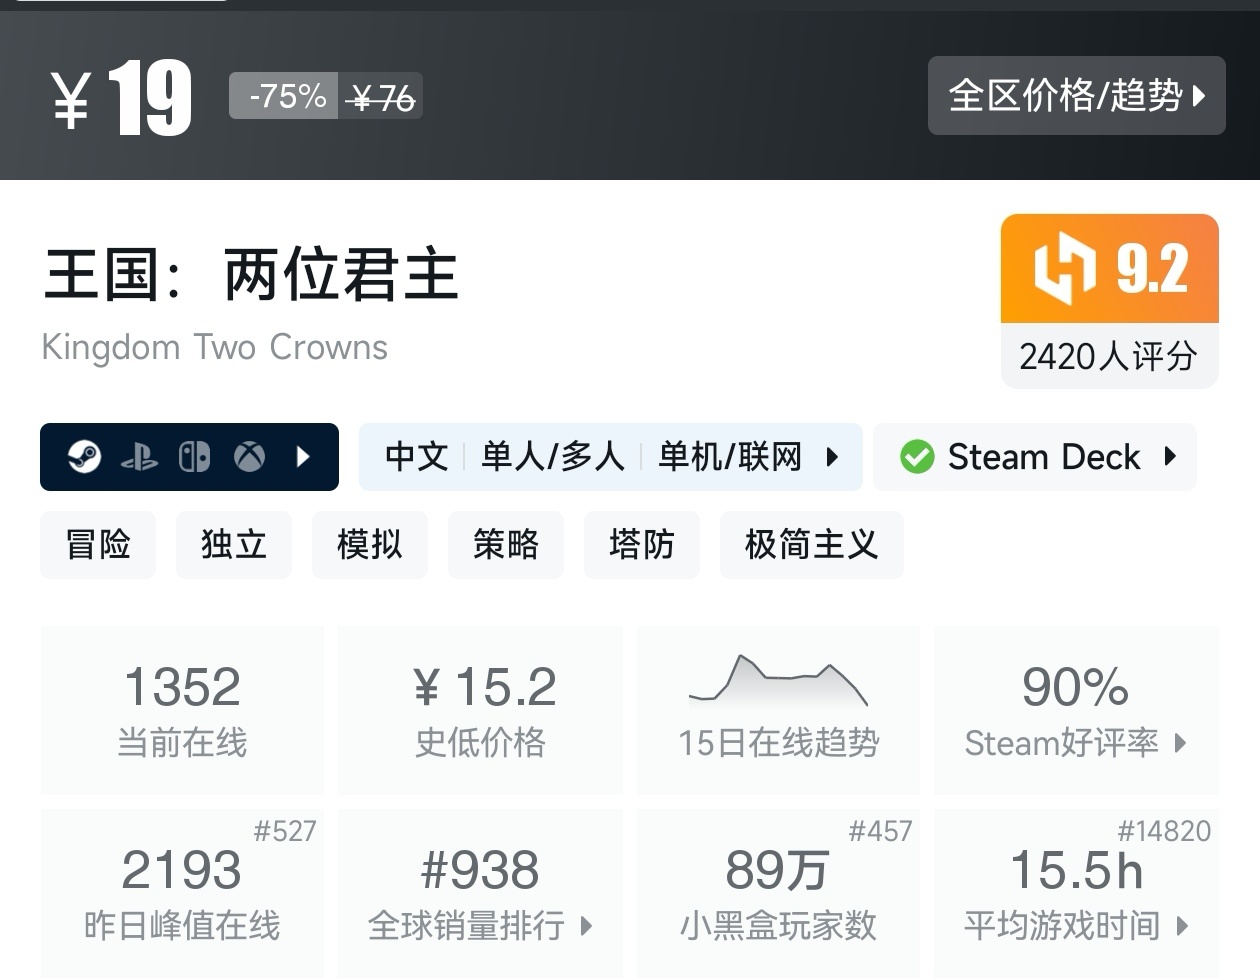This screenshot has width=1260, height=978.
Task: Click the 中文 language label
Action: click(417, 457)
